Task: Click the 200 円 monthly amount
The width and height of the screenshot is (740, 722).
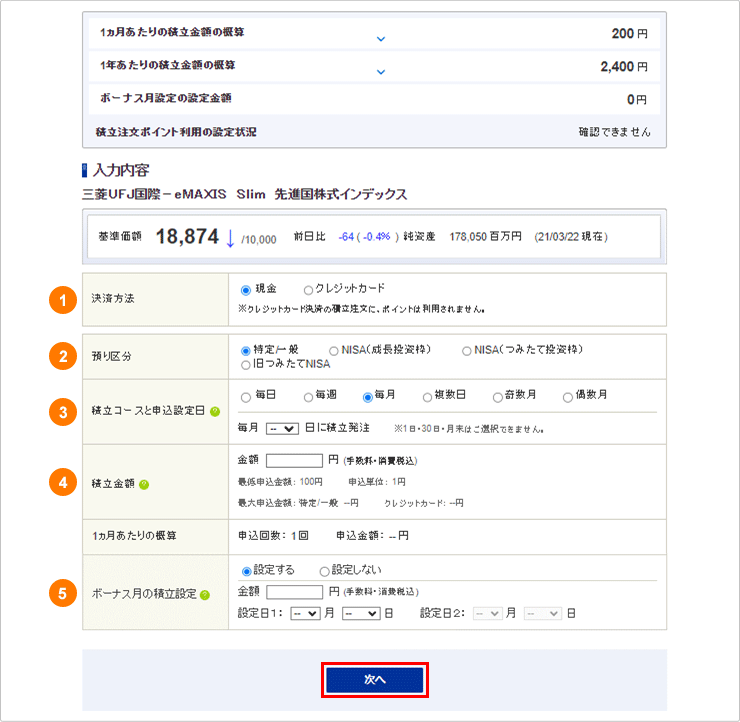Action: point(630,34)
